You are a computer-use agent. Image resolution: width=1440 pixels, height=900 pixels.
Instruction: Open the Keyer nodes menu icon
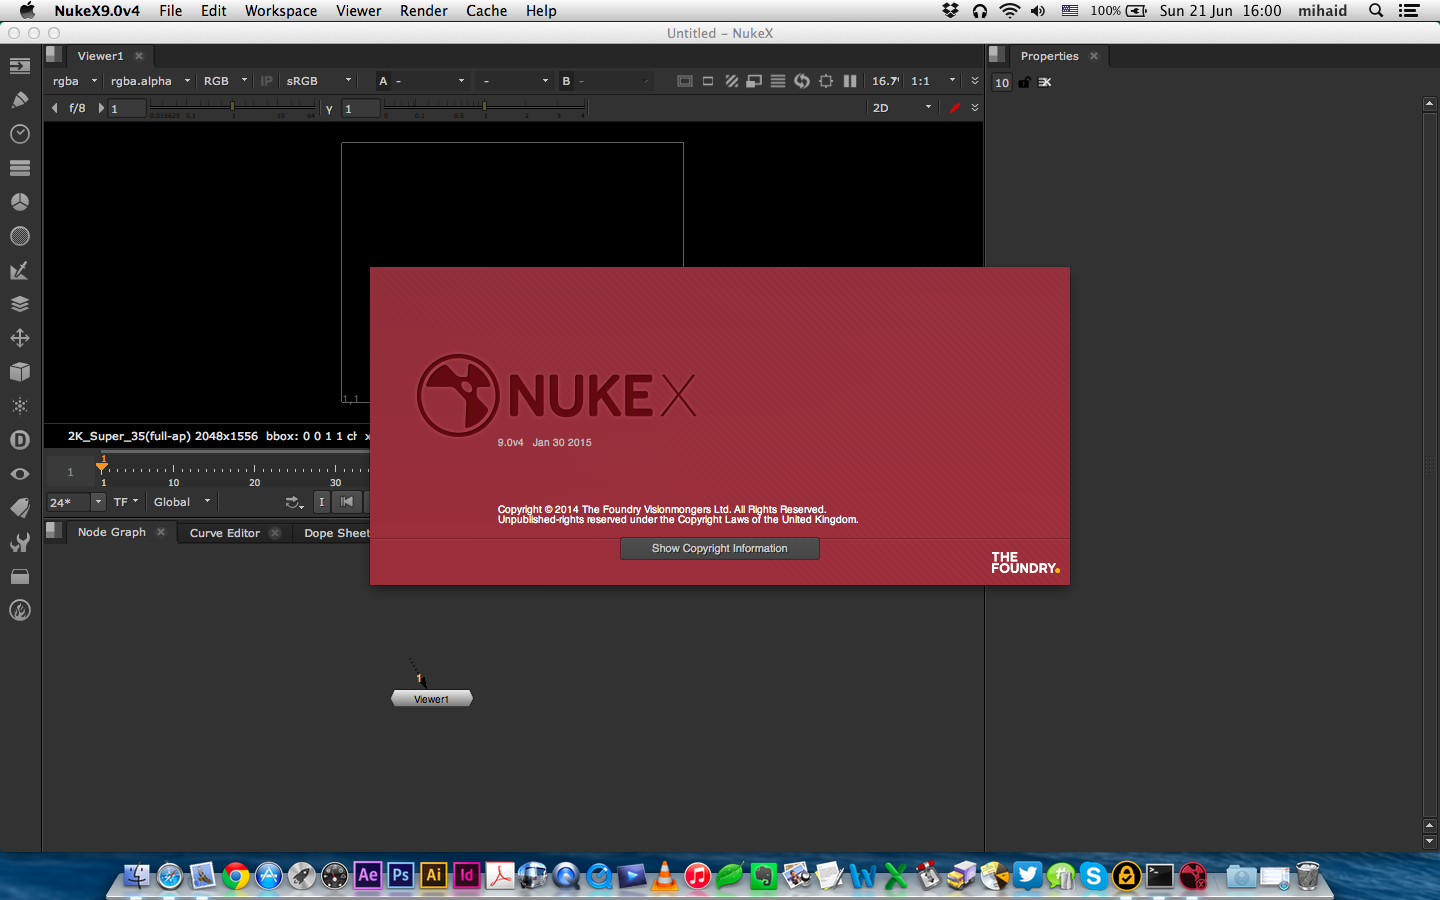coord(19,270)
